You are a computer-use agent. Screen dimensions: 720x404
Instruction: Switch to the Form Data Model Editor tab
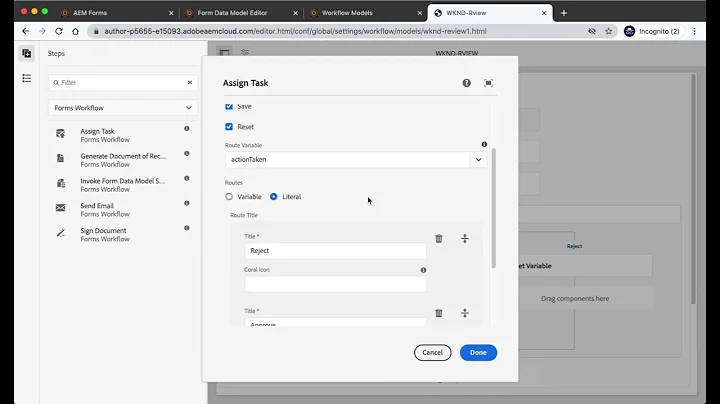tap(232, 13)
